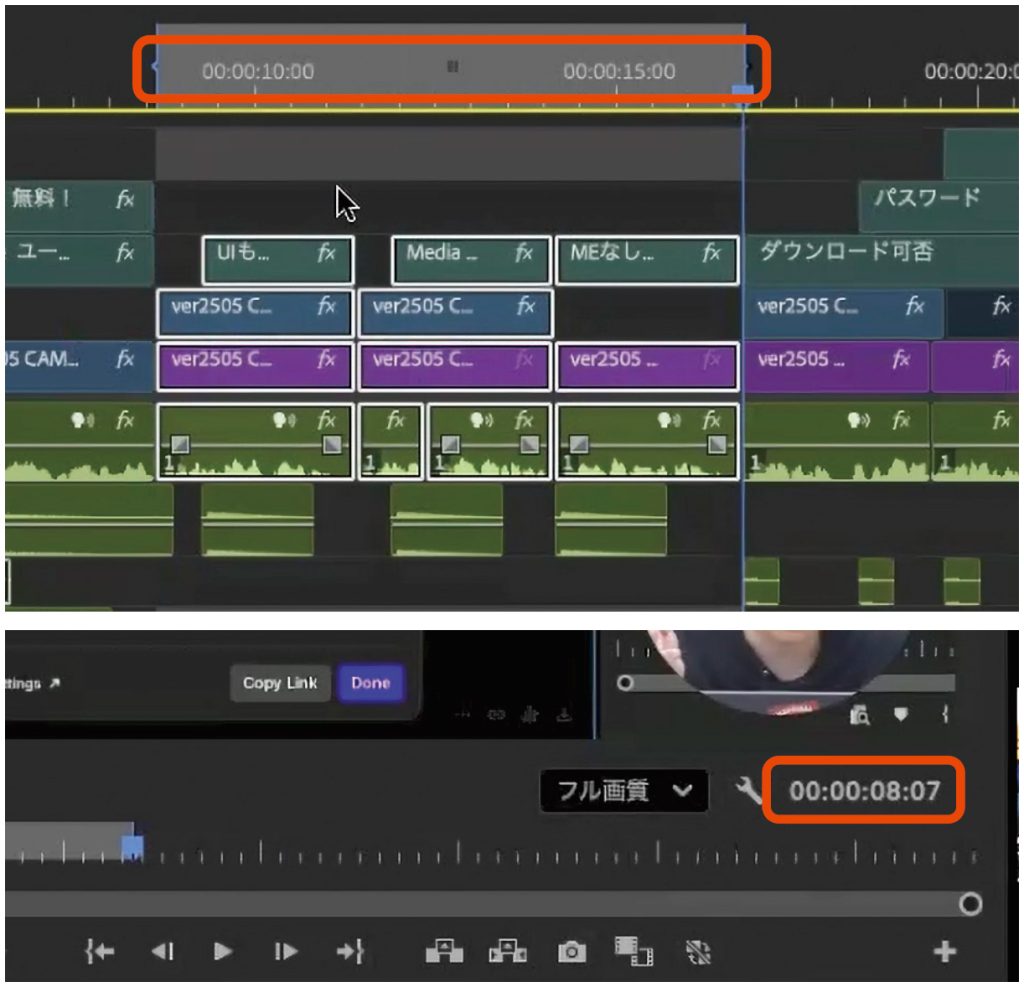The height and width of the screenshot is (987, 1024).
Task: Click the Step Back 1 Frame icon
Action: click(x=163, y=951)
